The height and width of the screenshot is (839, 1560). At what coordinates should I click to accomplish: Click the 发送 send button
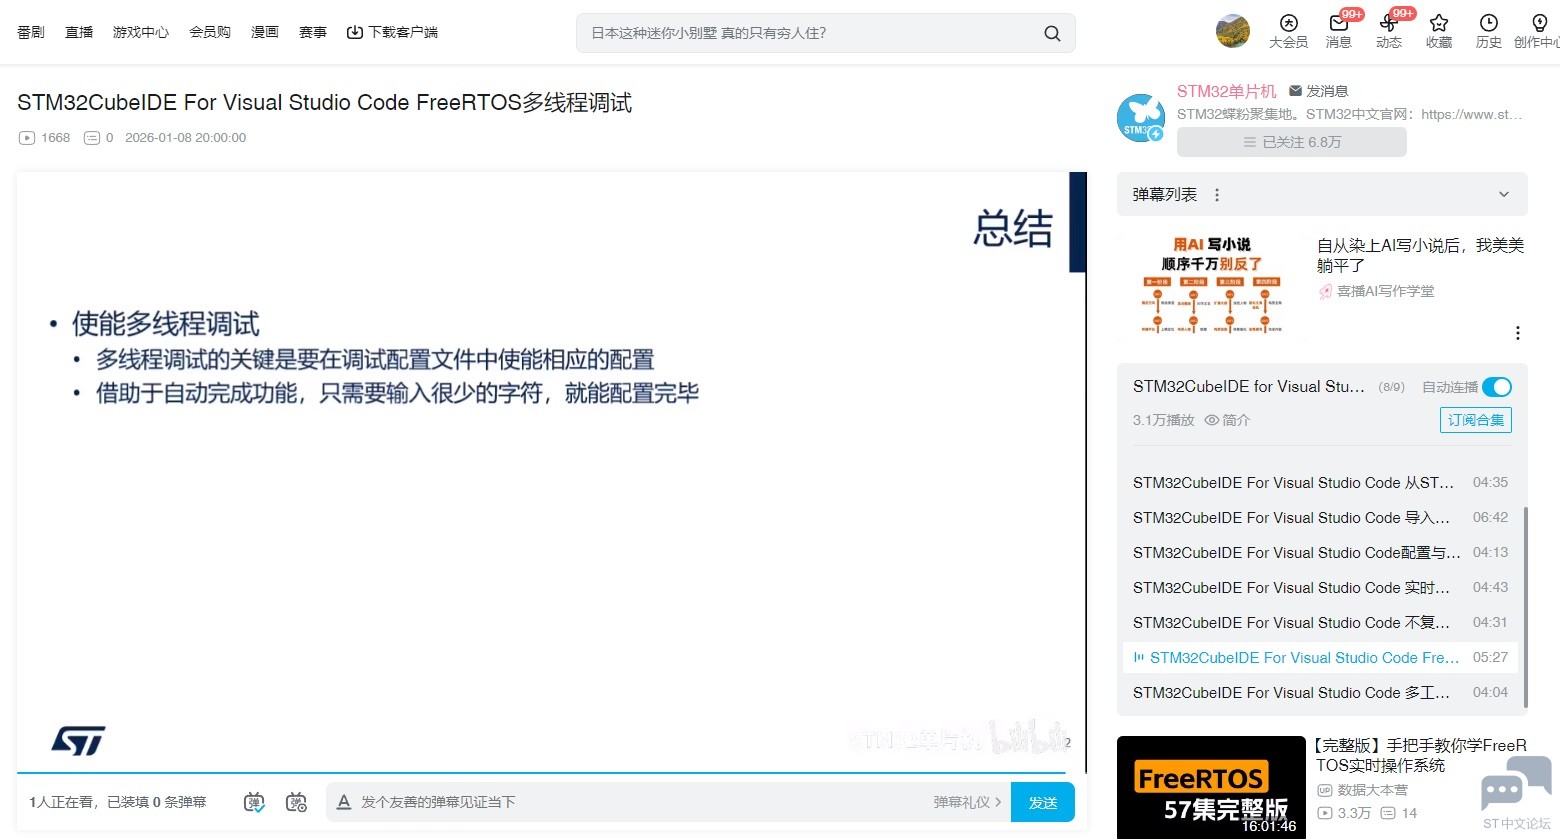1042,802
